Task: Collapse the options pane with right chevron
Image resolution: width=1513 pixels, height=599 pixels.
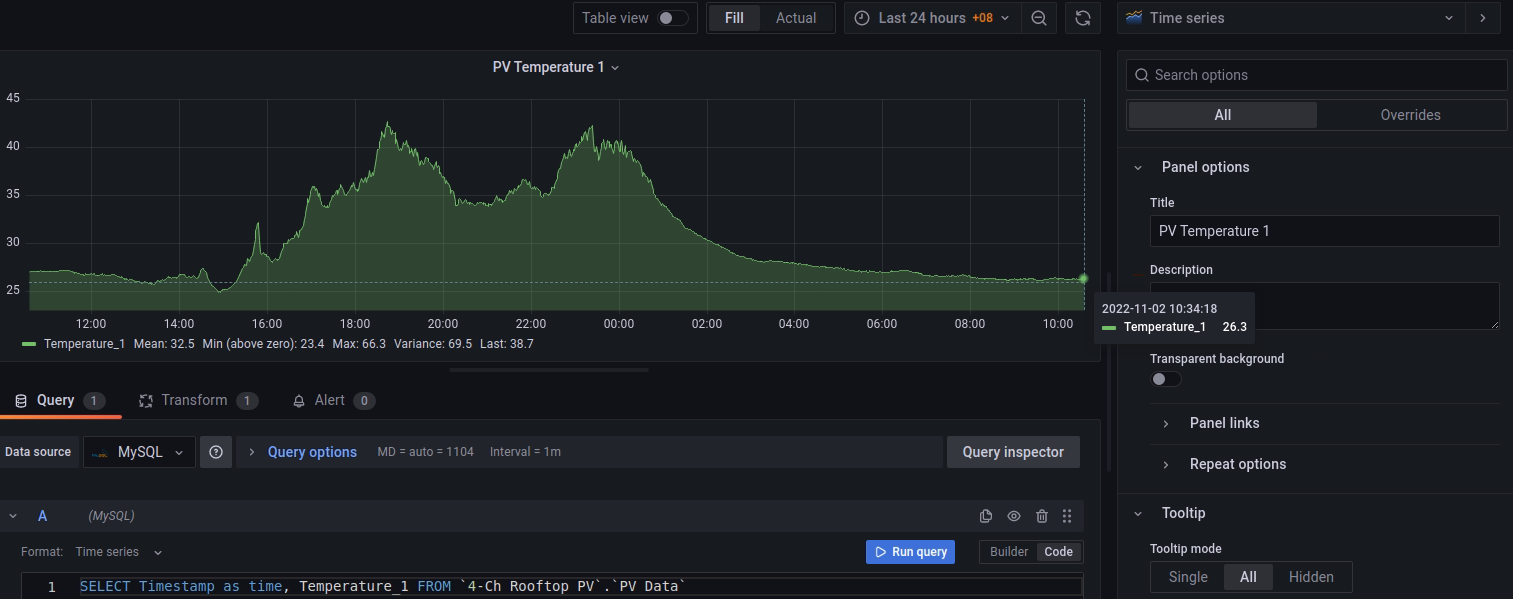Action: coord(1482,18)
